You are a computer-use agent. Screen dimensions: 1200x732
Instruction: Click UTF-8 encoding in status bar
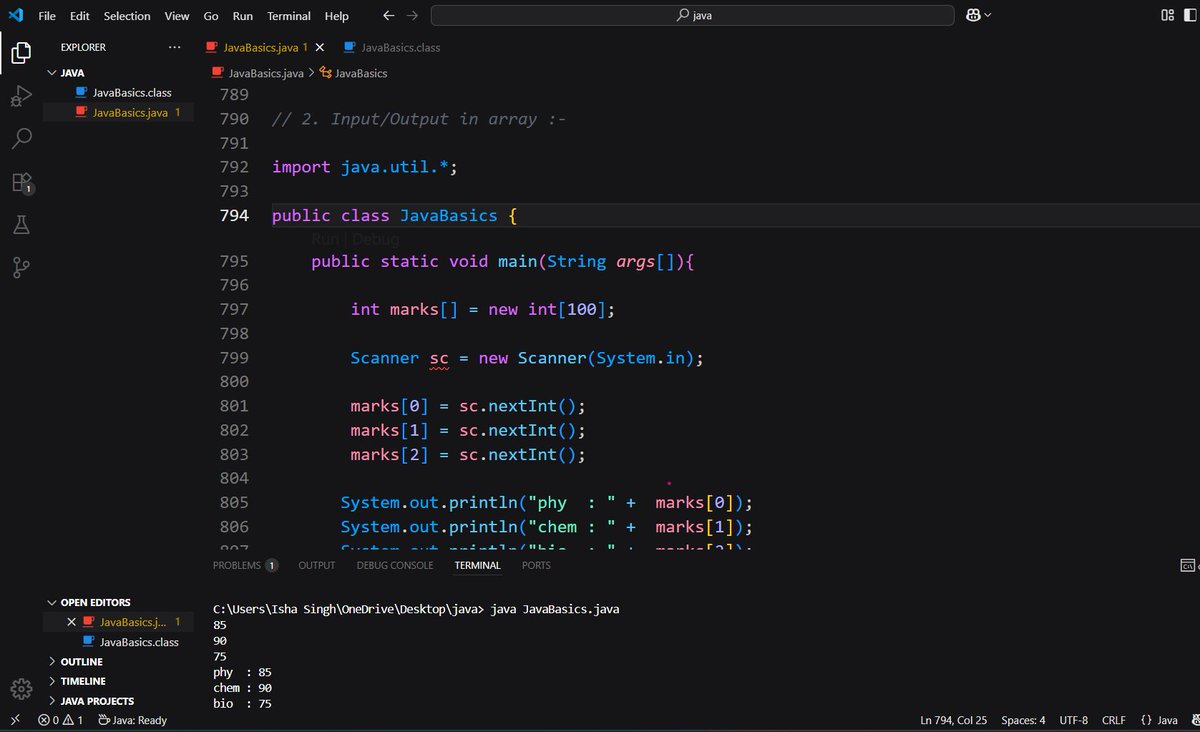click(1074, 720)
